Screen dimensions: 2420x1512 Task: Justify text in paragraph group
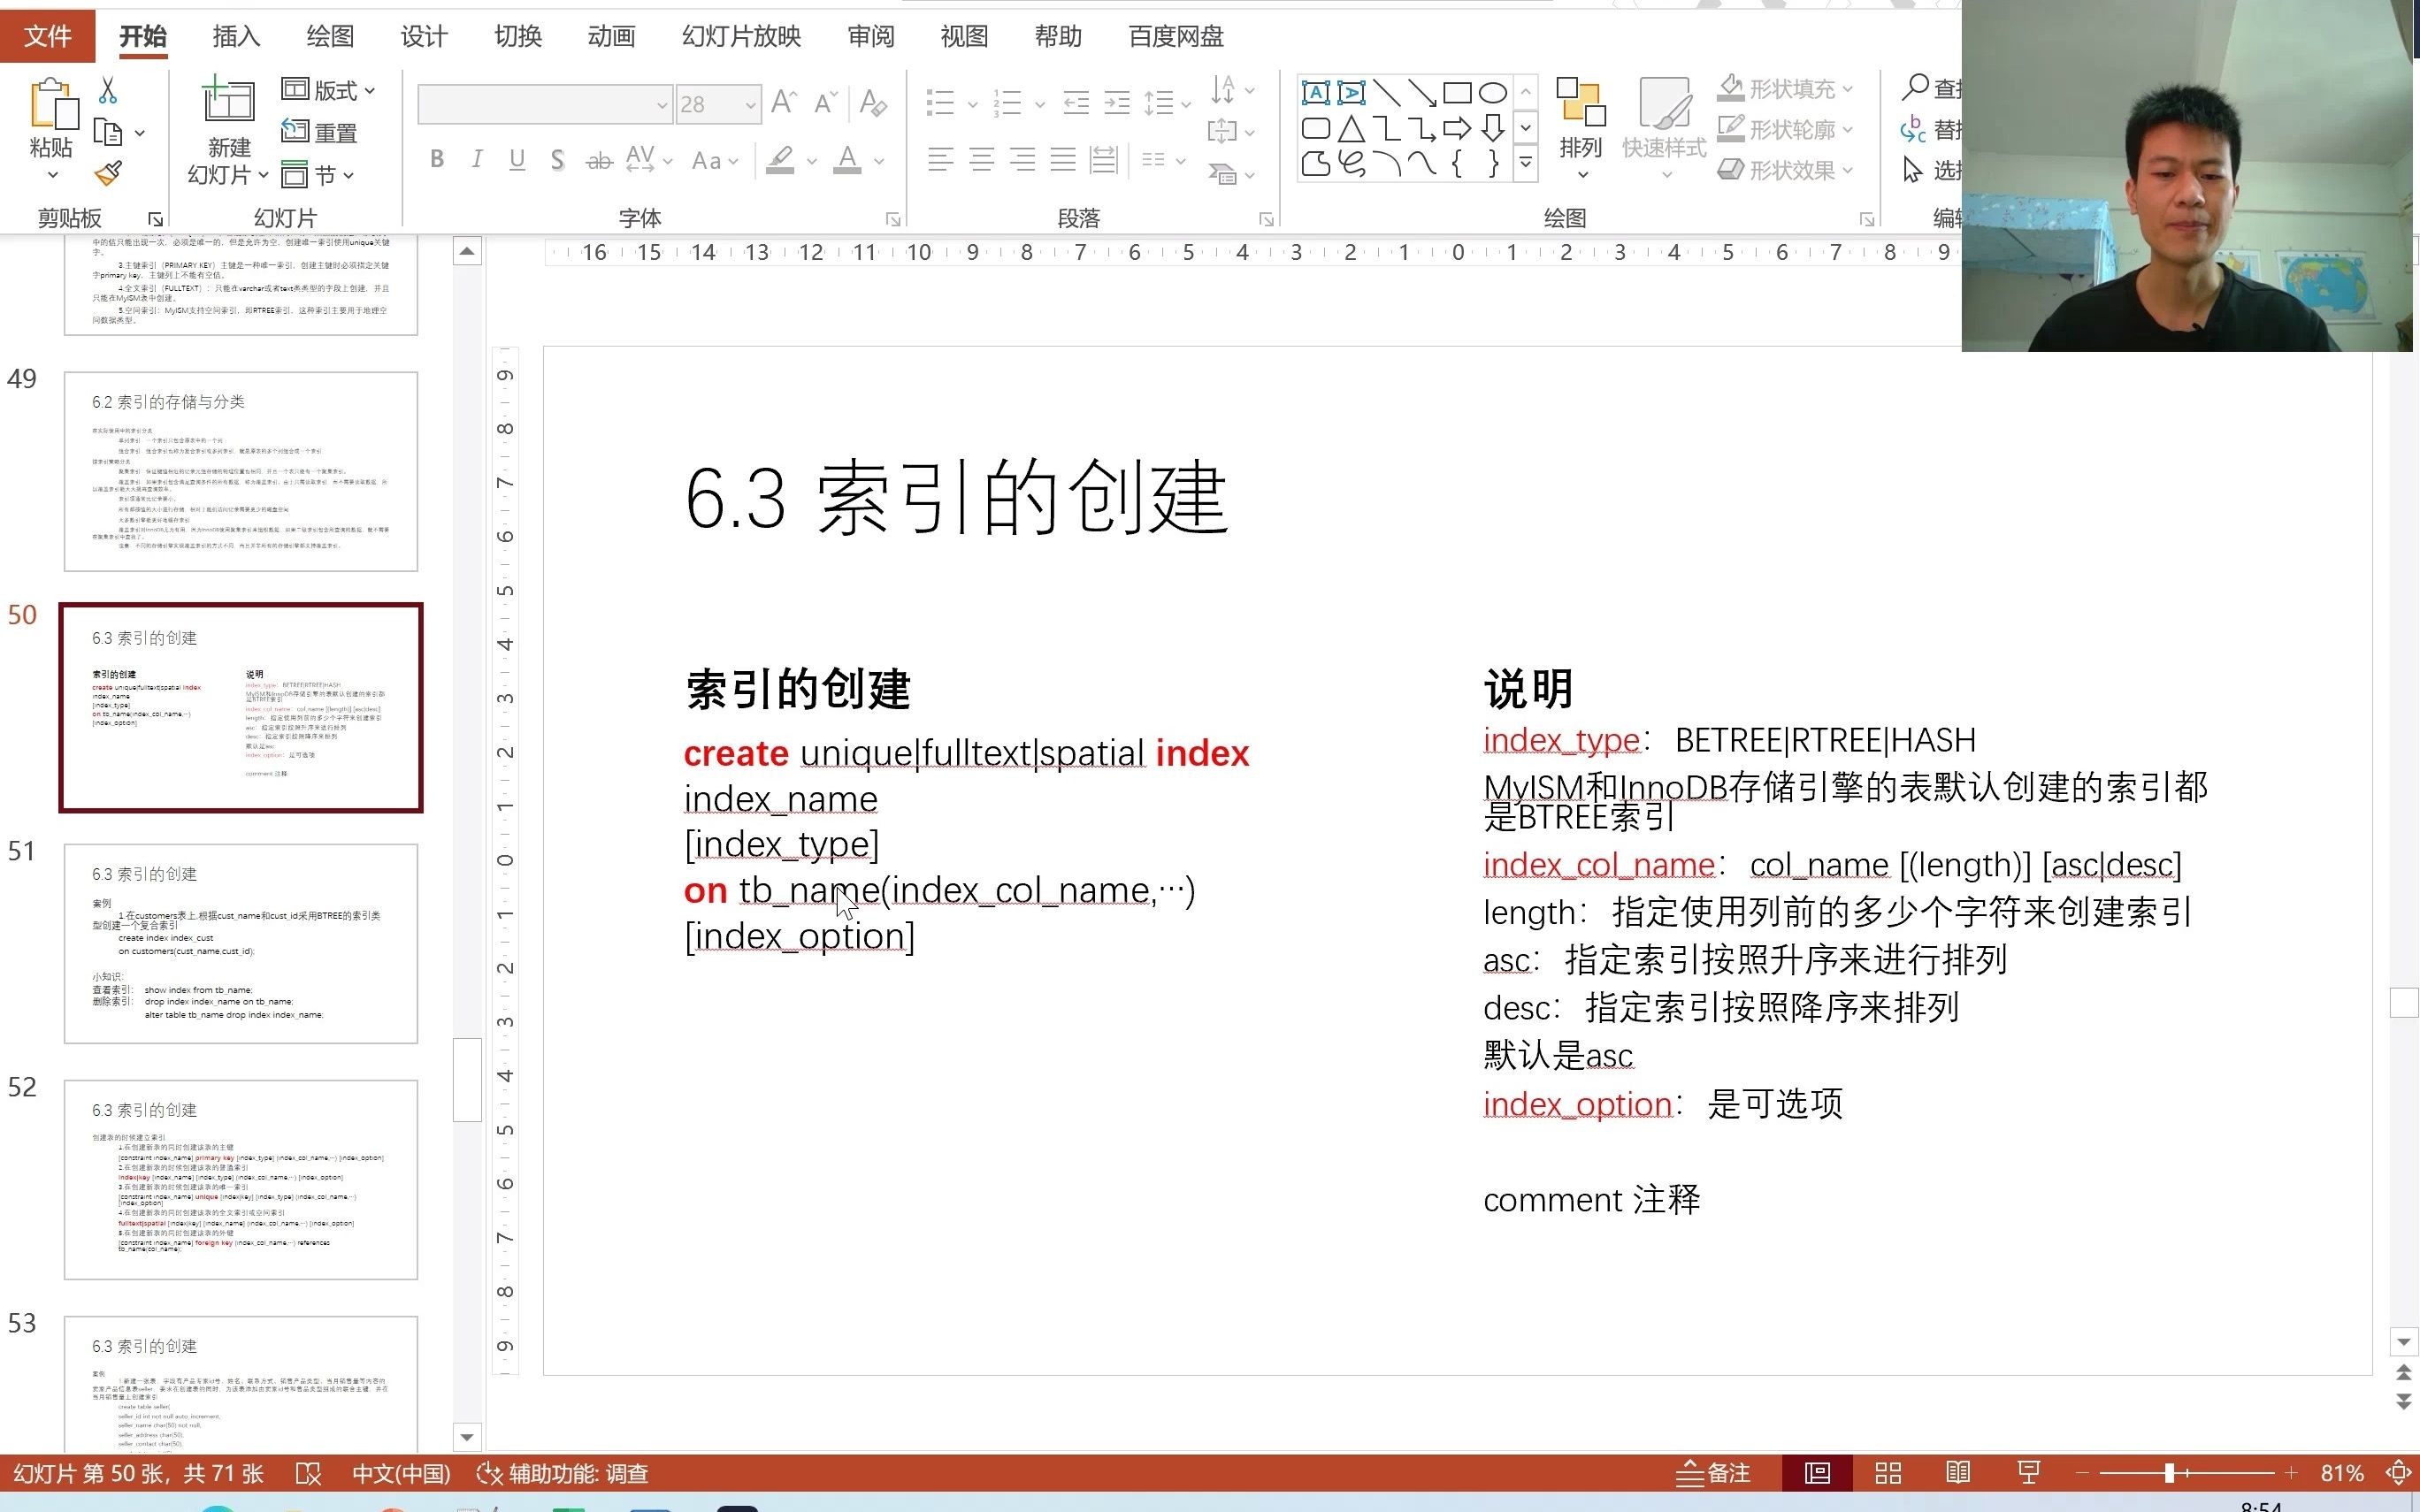pos(1063,159)
